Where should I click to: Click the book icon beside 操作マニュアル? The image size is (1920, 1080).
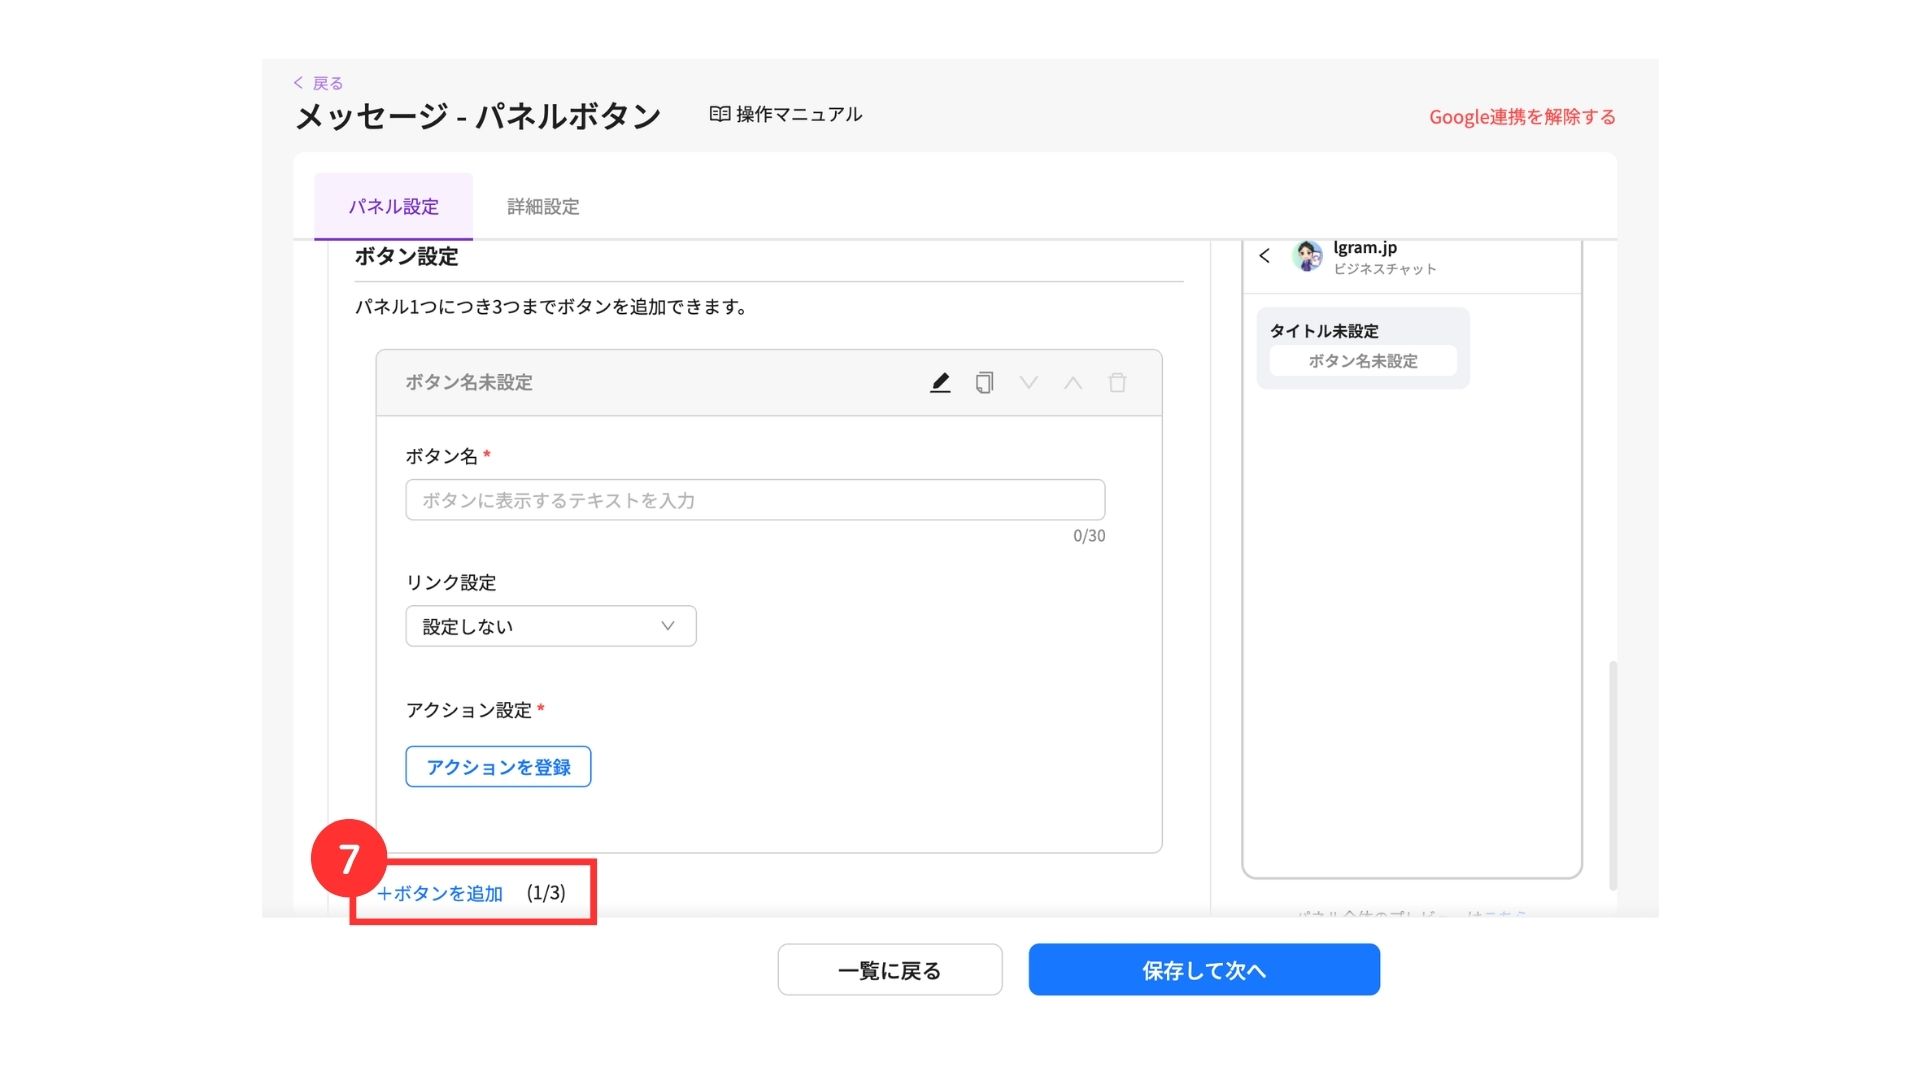tap(719, 114)
